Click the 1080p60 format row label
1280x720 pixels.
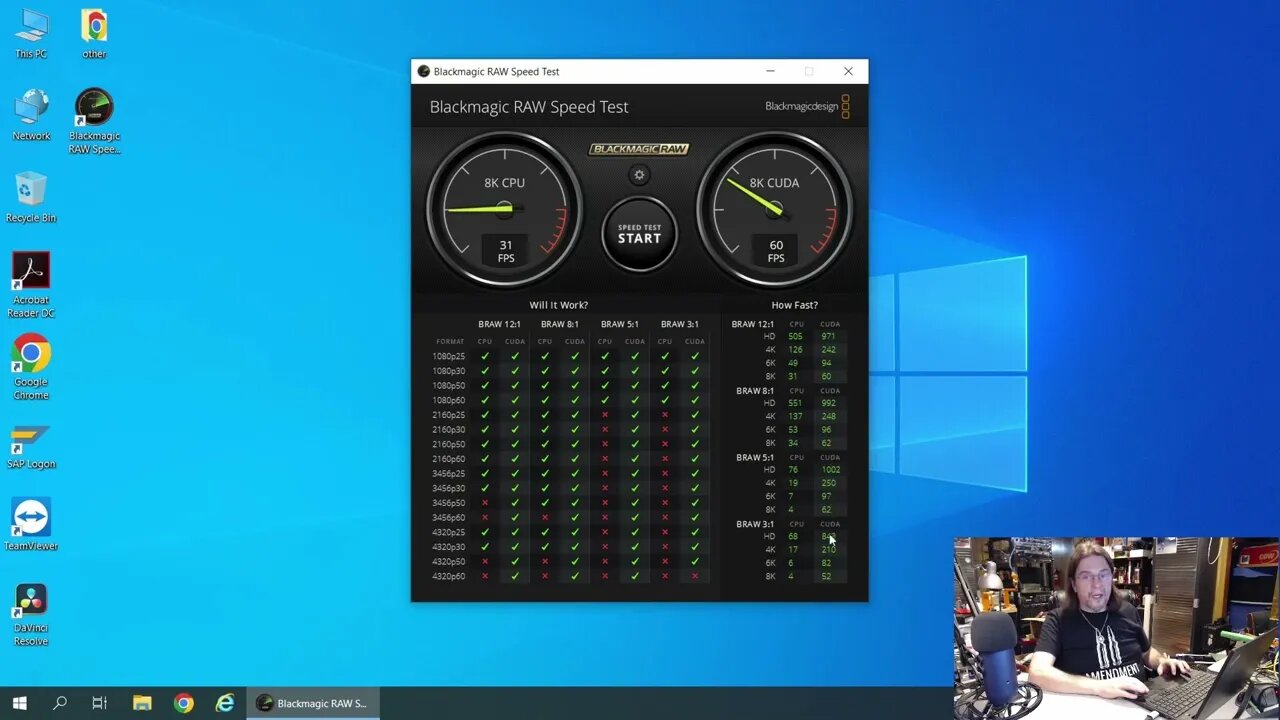point(449,400)
